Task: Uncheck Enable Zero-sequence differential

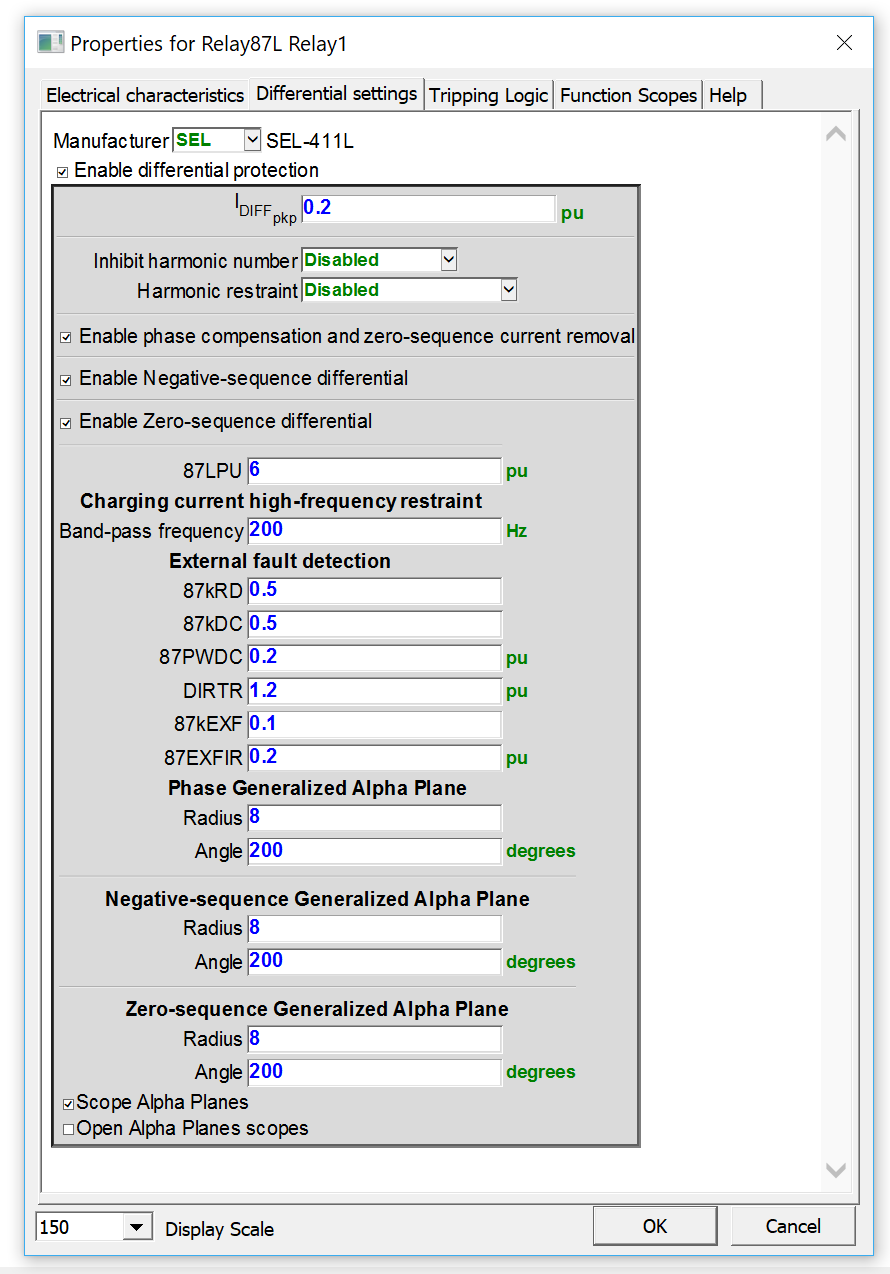Action: 65,422
